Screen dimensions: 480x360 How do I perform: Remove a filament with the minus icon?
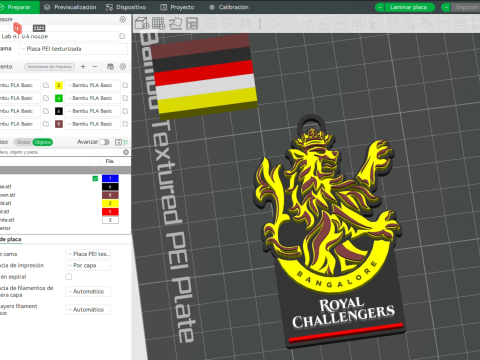(x=95, y=67)
